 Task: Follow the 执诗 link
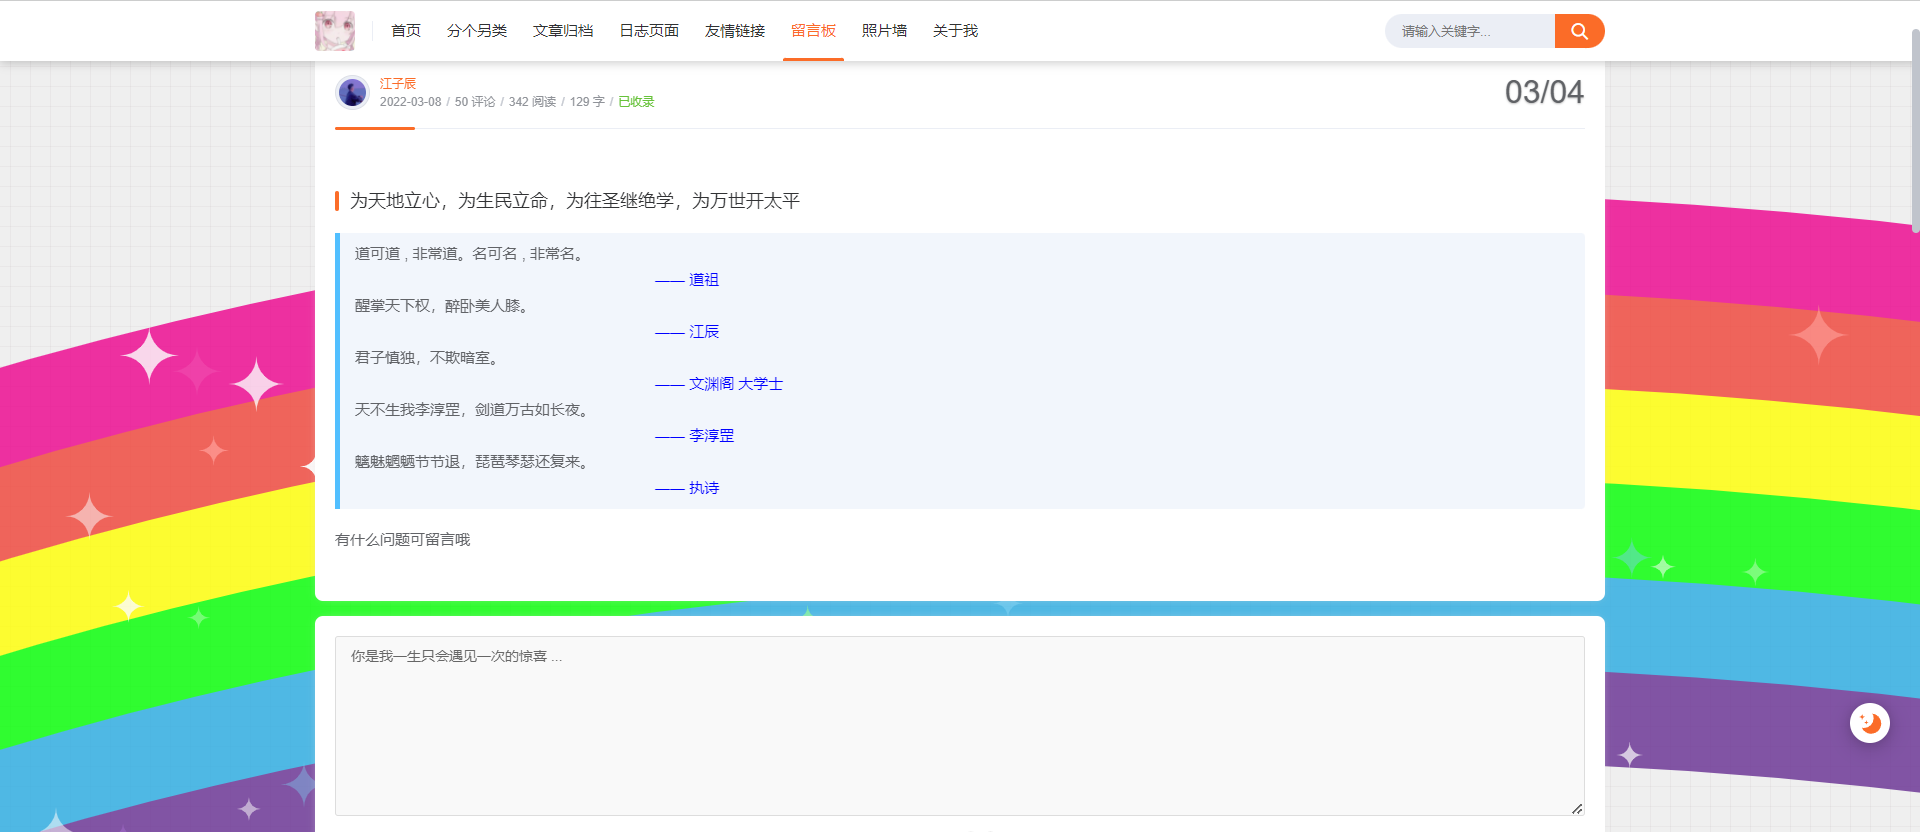pyautogui.click(x=704, y=488)
